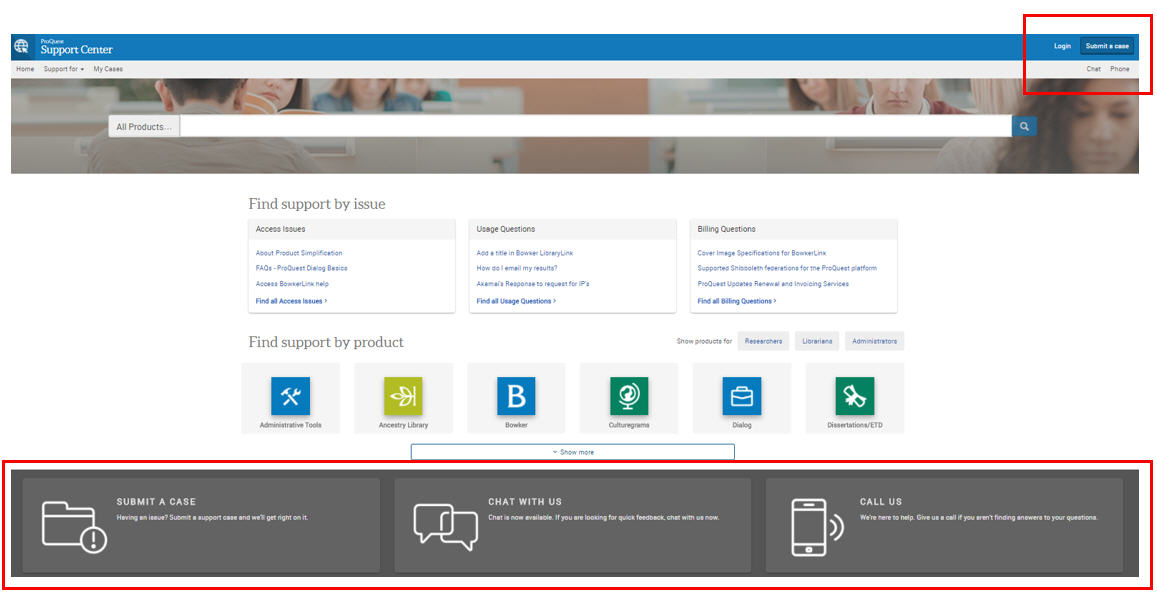
Task: Click the CHAT WITH US heading text
Action: pyautogui.click(x=525, y=502)
